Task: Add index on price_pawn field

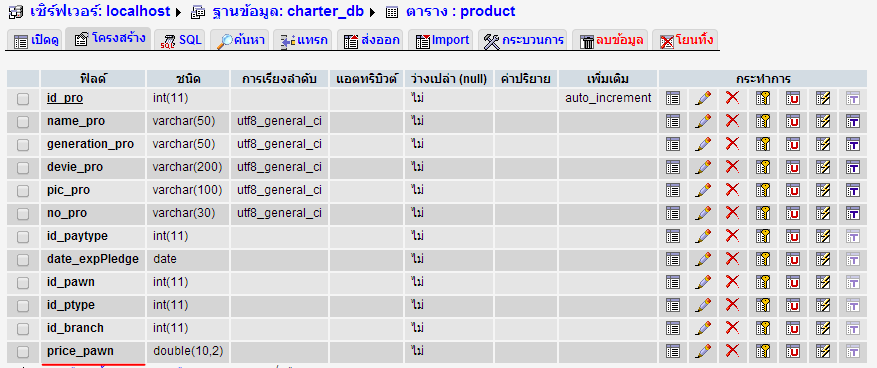Action: coord(822,351)
